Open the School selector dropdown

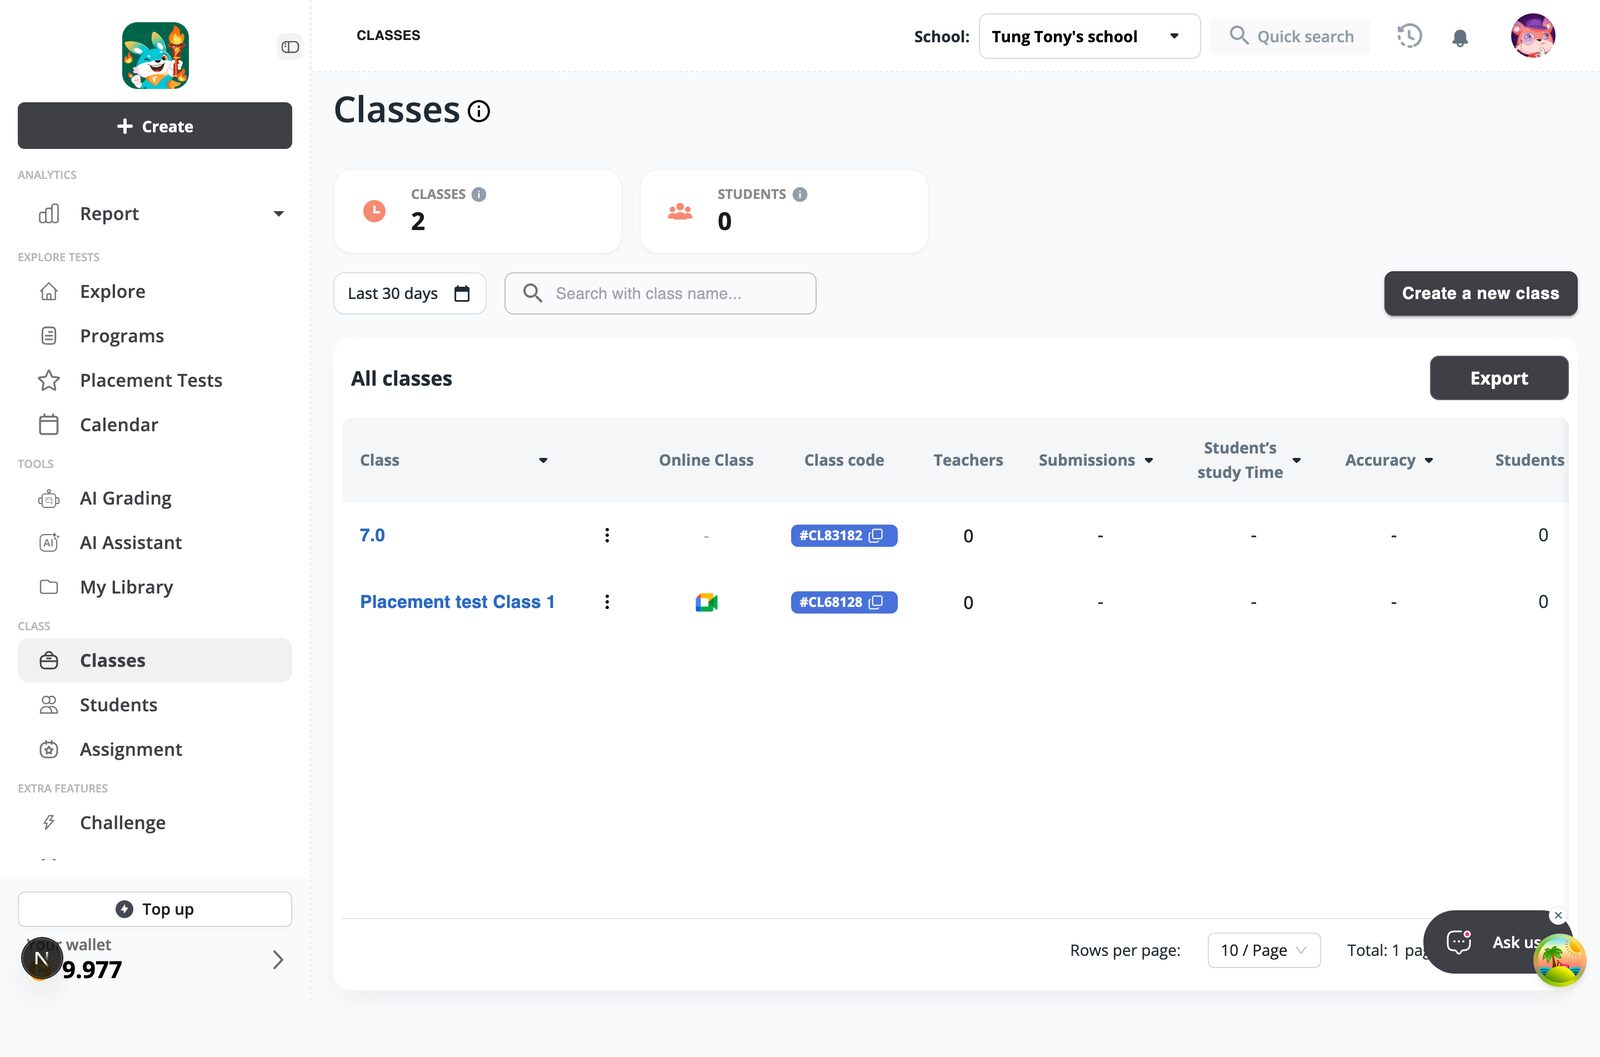(x=1089, y=37)
